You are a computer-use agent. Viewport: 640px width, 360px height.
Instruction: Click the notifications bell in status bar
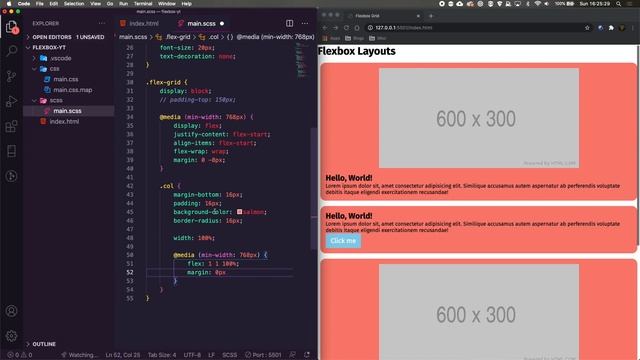307,355
